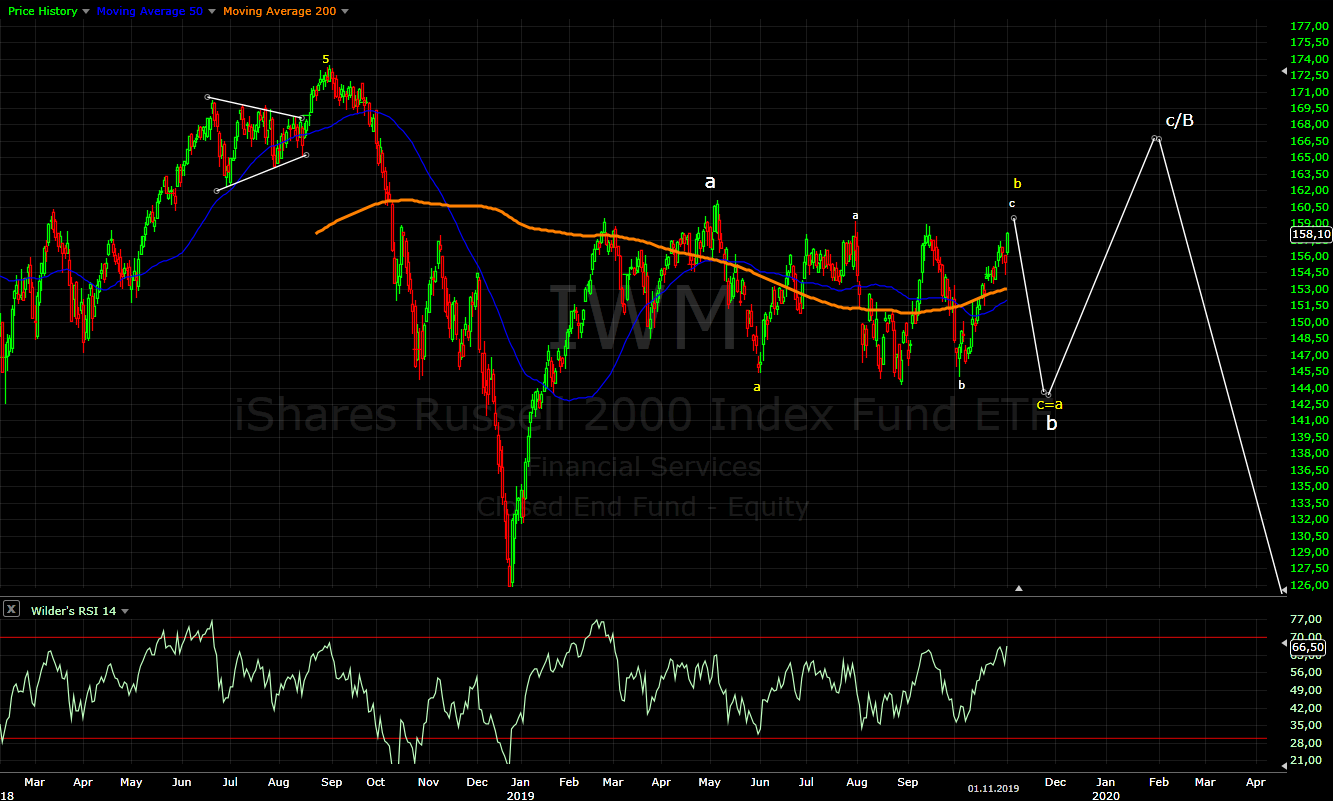
Task: Click the arrow marker beside the 66,50 RSI value
Action: click(1284, 644)
